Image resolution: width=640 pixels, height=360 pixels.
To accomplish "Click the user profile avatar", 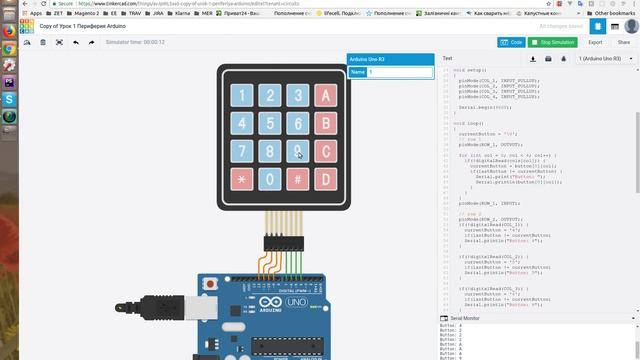I will [x=631, y=27].
